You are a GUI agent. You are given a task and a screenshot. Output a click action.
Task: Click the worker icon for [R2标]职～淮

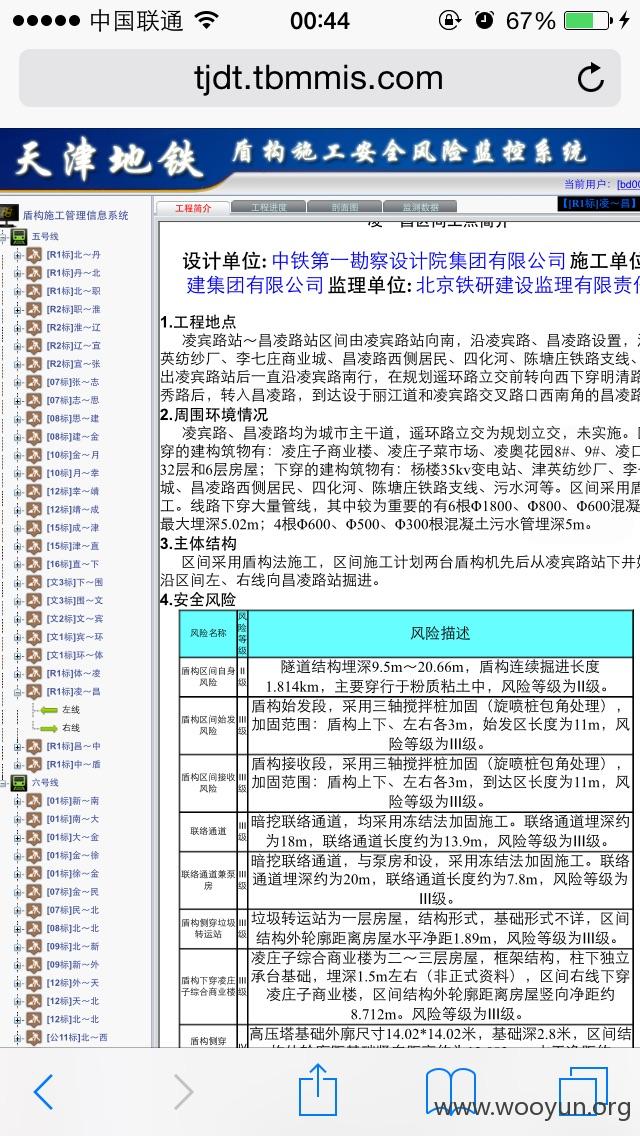[34, 309]
